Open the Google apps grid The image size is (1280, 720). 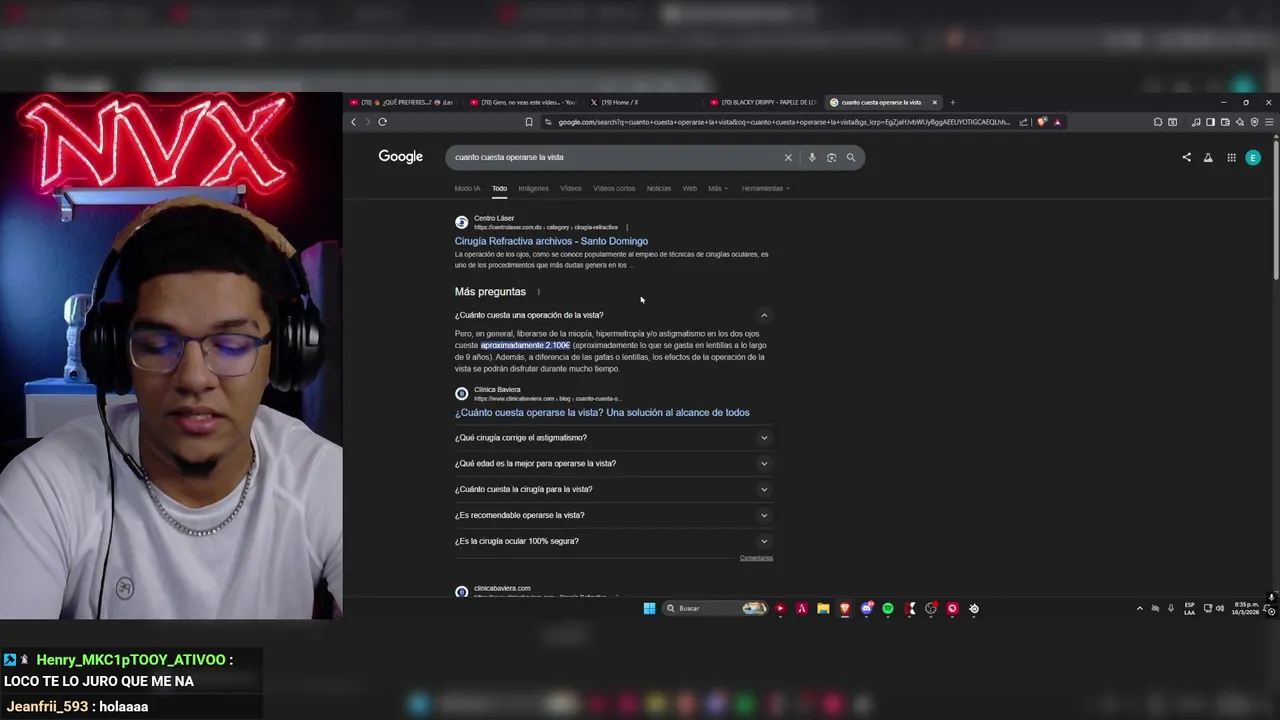(x=1231, y=157)
